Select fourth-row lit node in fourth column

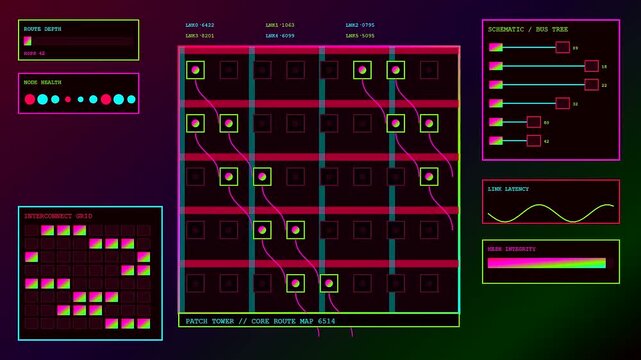pyautogui.click(x=295, y=230)
